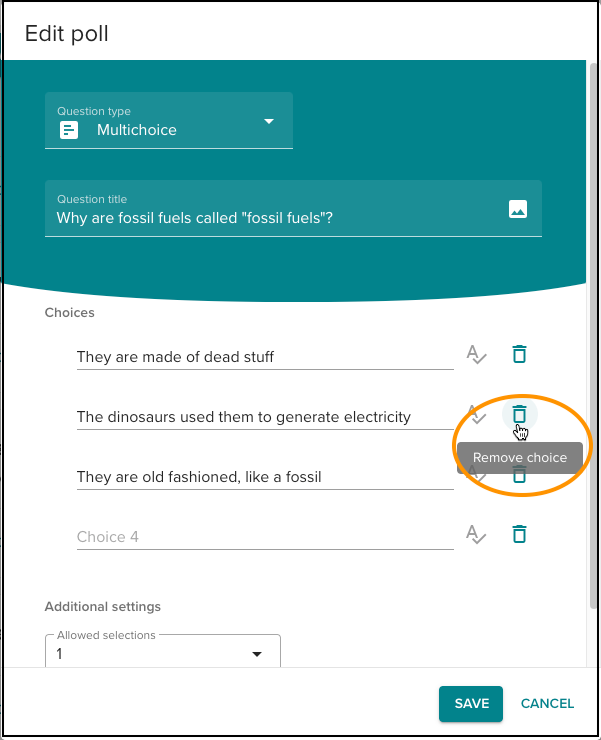Click into the empty Choice 4 field
This screenshot has height=740, width=601.
(265, 537)
